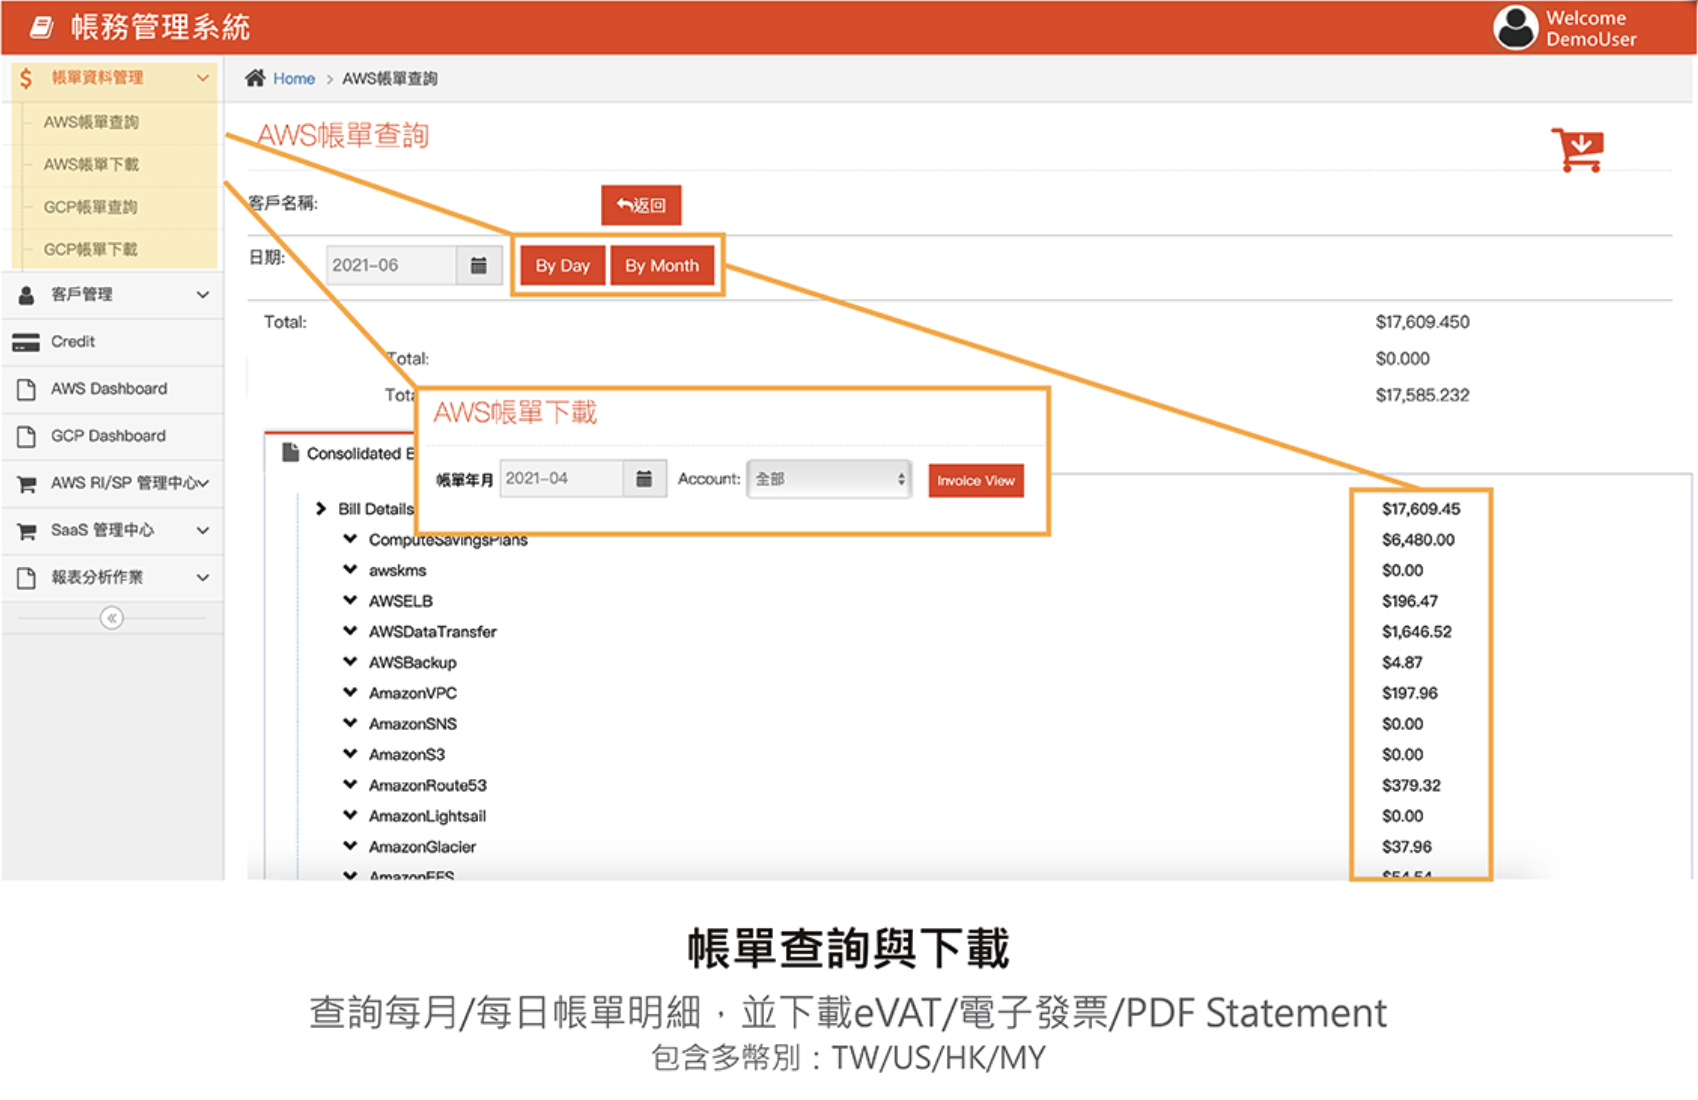Image resolution: width=1698 pixels, height=1100 pixels.
Task: Collapse the sidebar with the double-arrow icon
Action: coord(112,618)
